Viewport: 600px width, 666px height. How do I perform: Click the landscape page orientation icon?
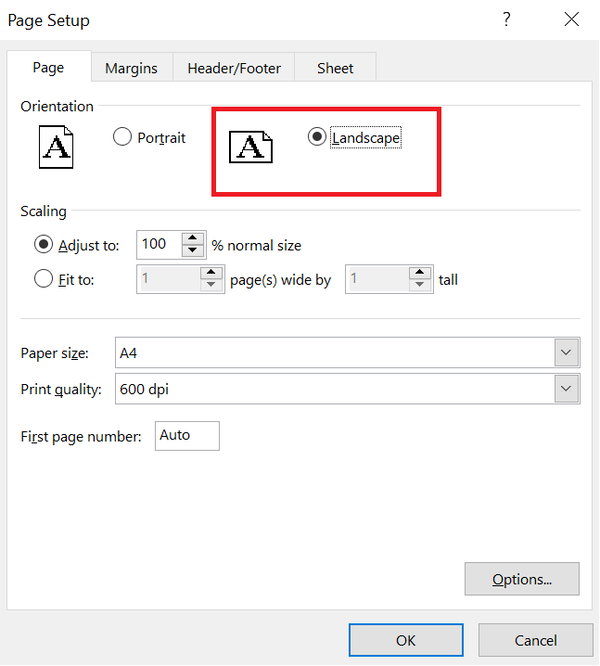251,147
